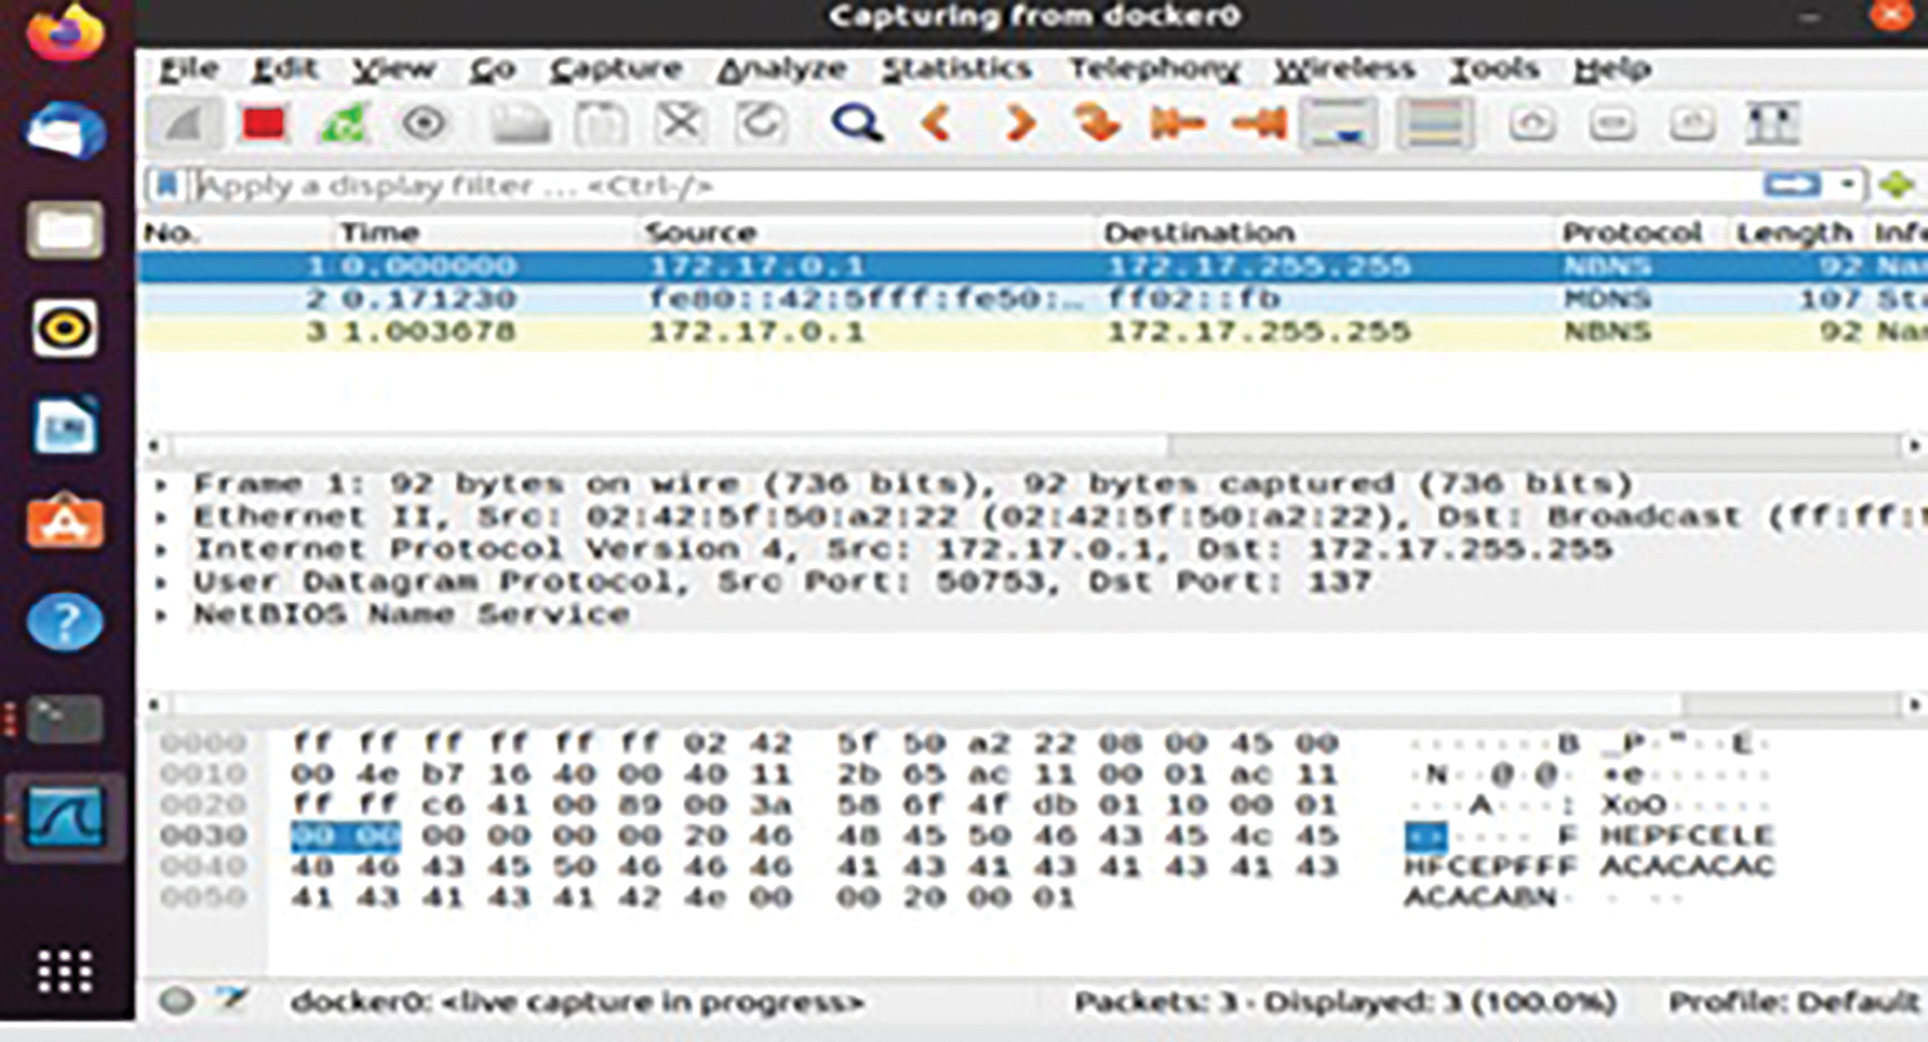Viewport: 1928px width, 1042px height.
Task: Click the Find packet magnifier icon
Action: click(856, 124)
